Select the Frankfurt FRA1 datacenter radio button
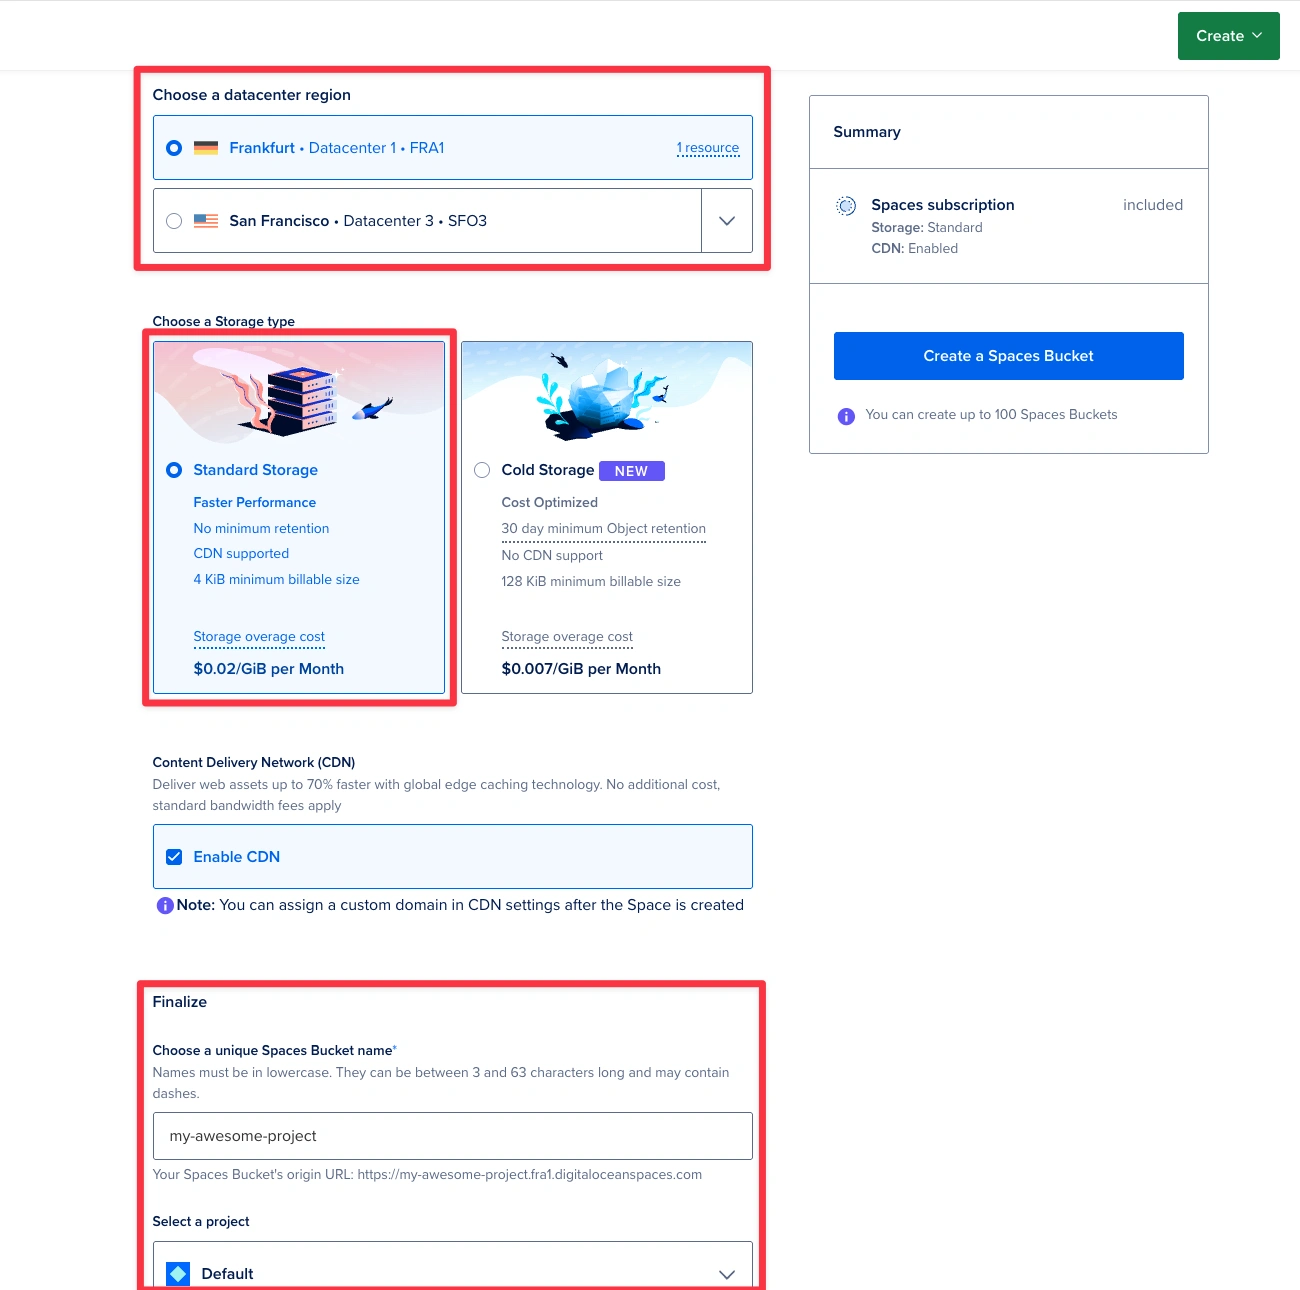 (x=174, y=148)
